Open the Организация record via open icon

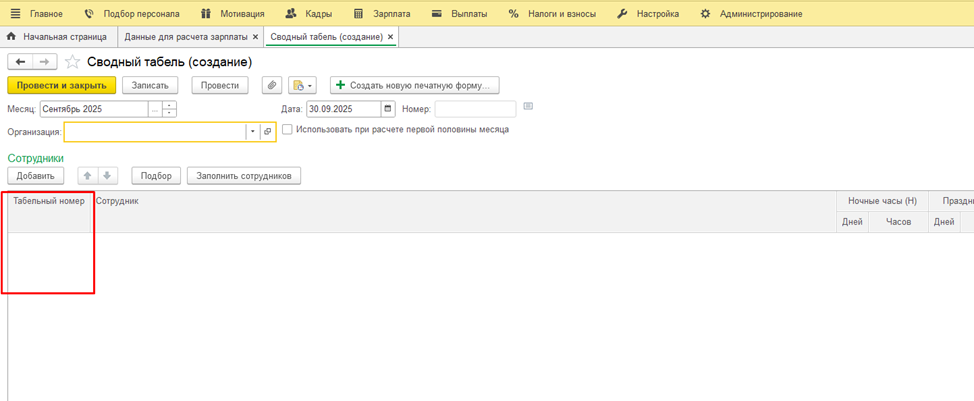(x=268, y=132)
